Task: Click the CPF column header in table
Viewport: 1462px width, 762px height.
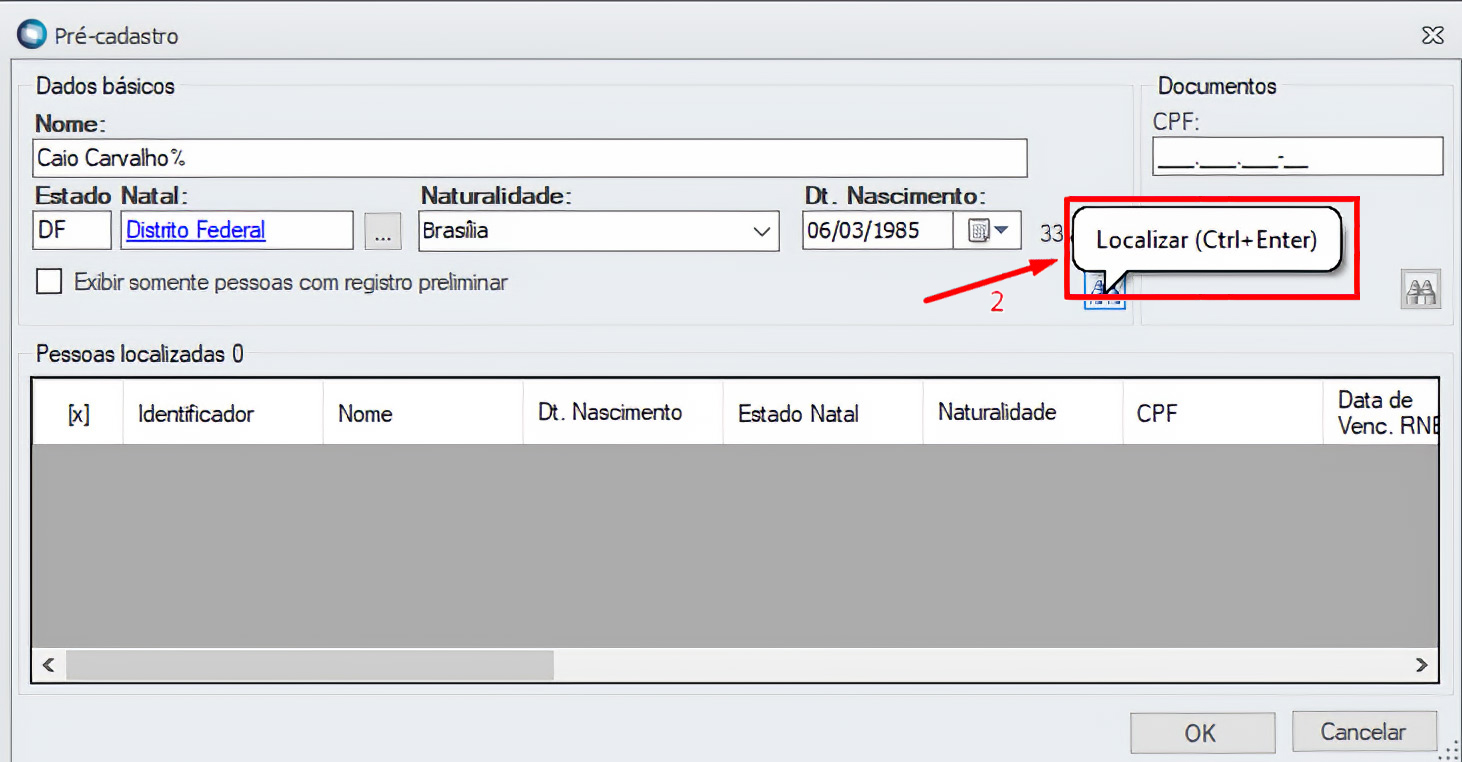Action: (1157, 414)
